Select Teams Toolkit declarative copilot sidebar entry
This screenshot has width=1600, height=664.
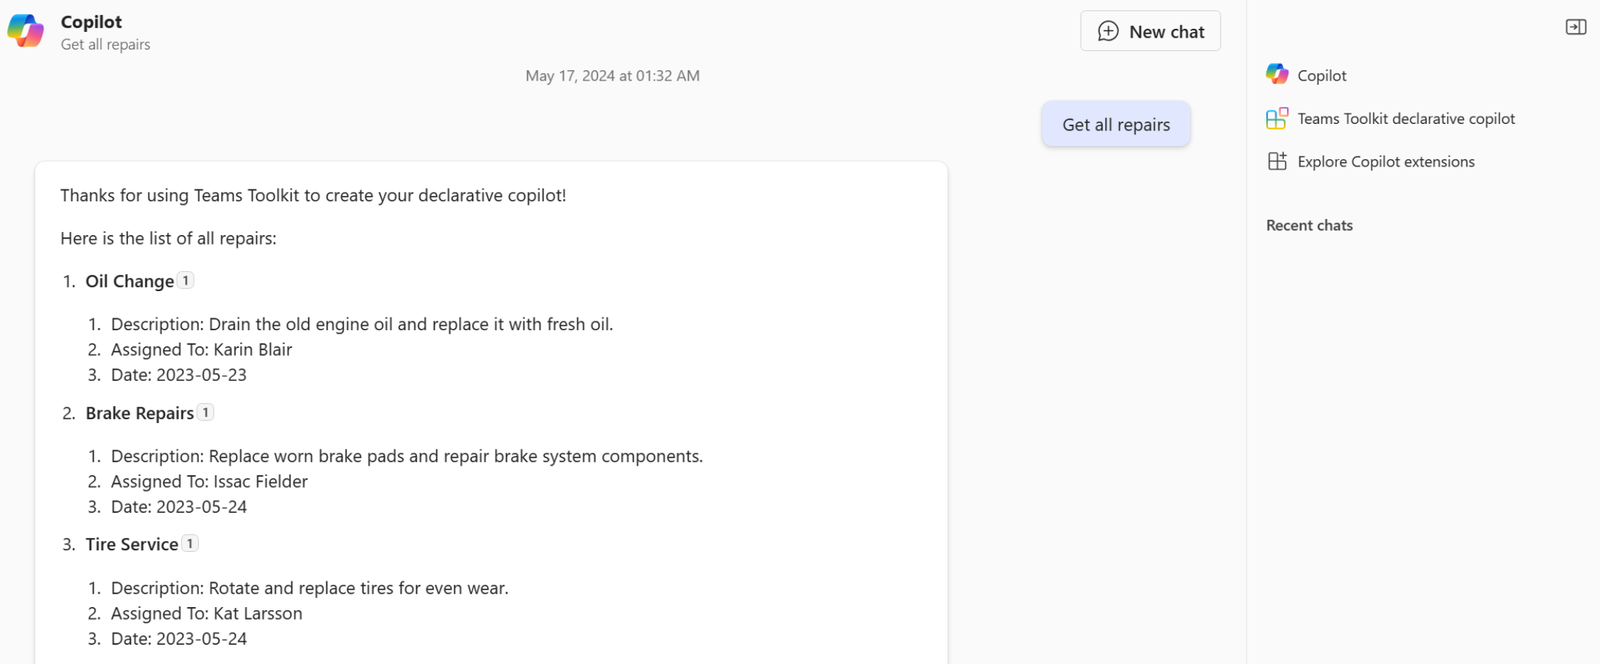(1404, 118)
